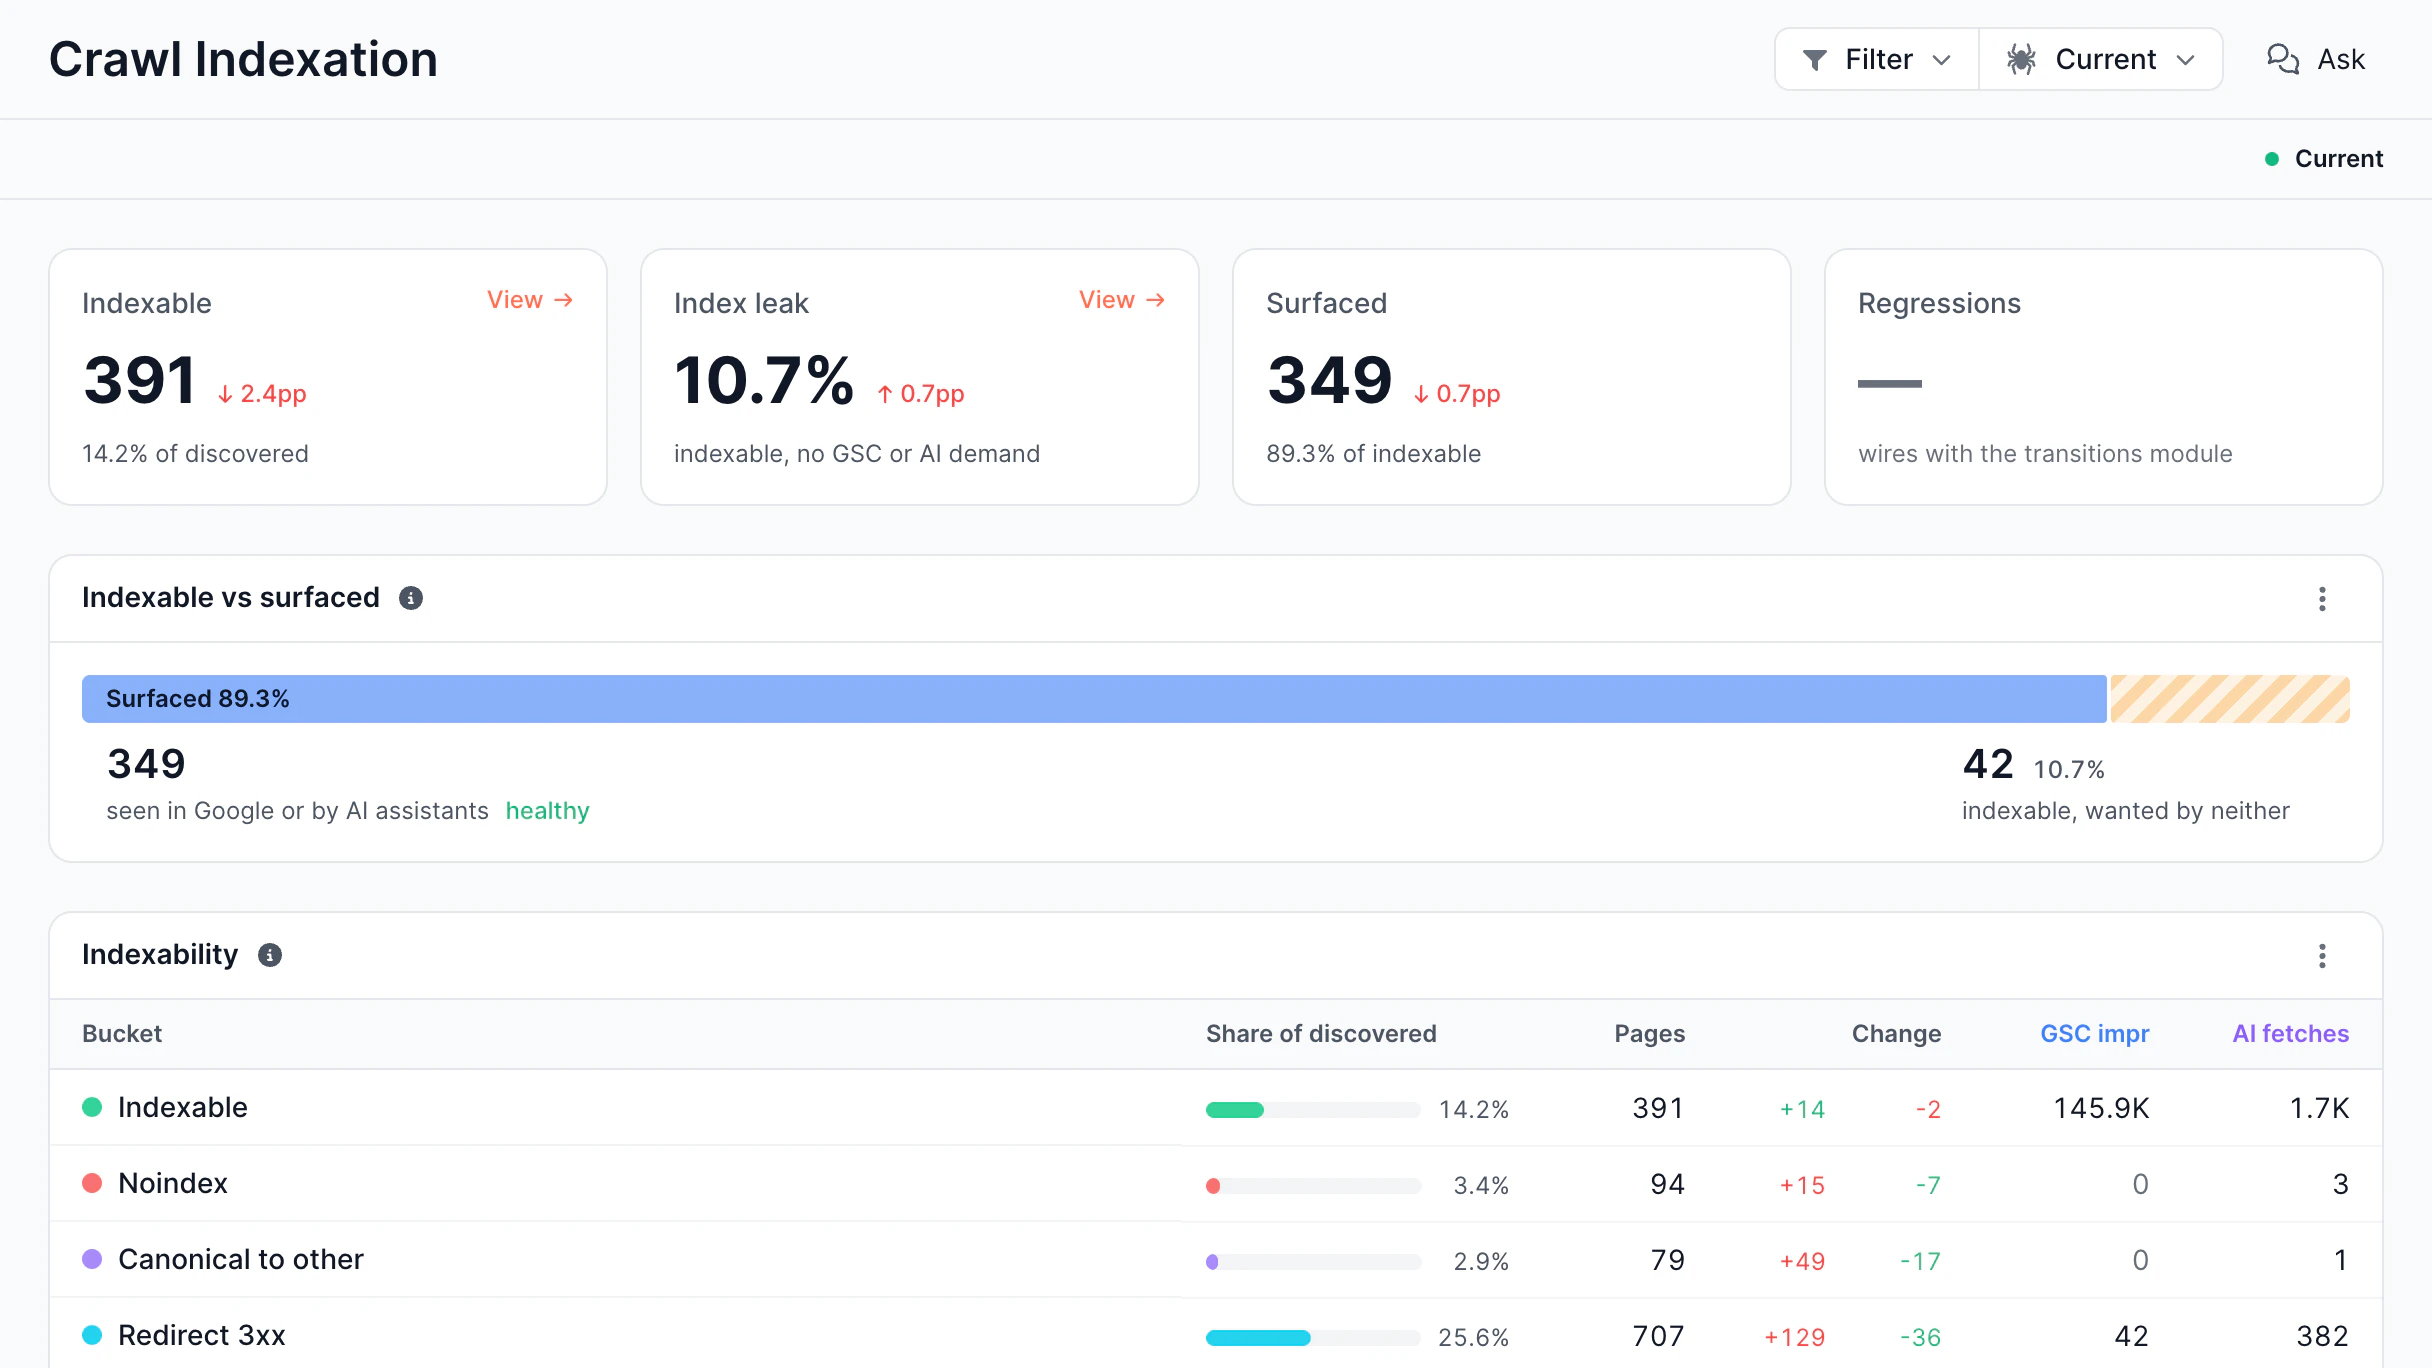The width and height of the screenshot is (2432, 1368).
Task: Open info icon next to Indexability heading
Action: [x=270, y=955]
